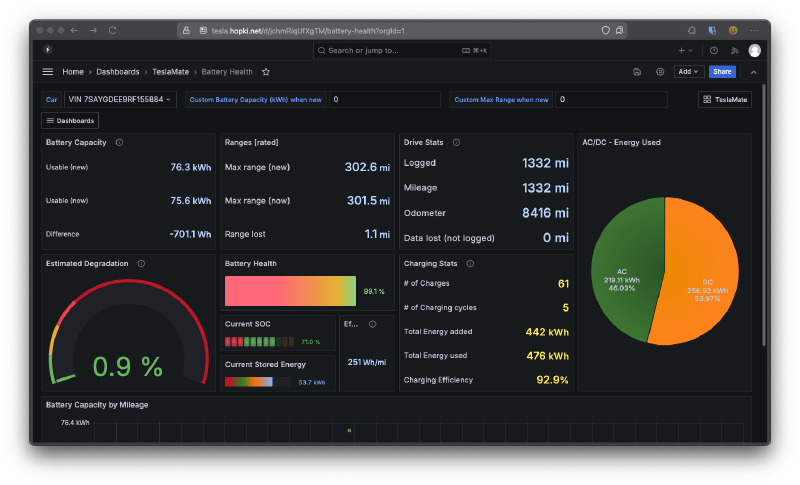Open the TeslaMate link button
The height and width of the screenshot is (485, 800).
725,99
